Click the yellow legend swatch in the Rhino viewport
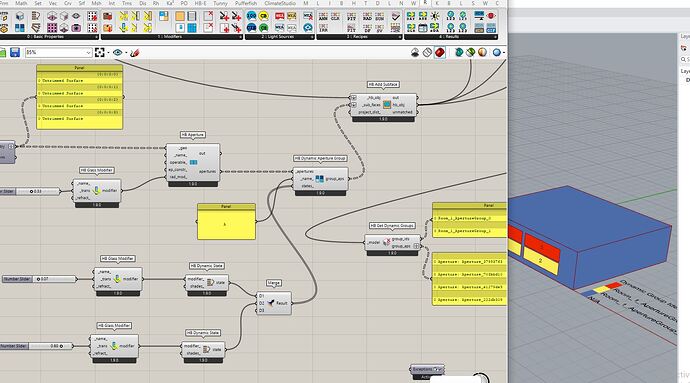Screen dimensions: 690x383 [x=601, y=289]
